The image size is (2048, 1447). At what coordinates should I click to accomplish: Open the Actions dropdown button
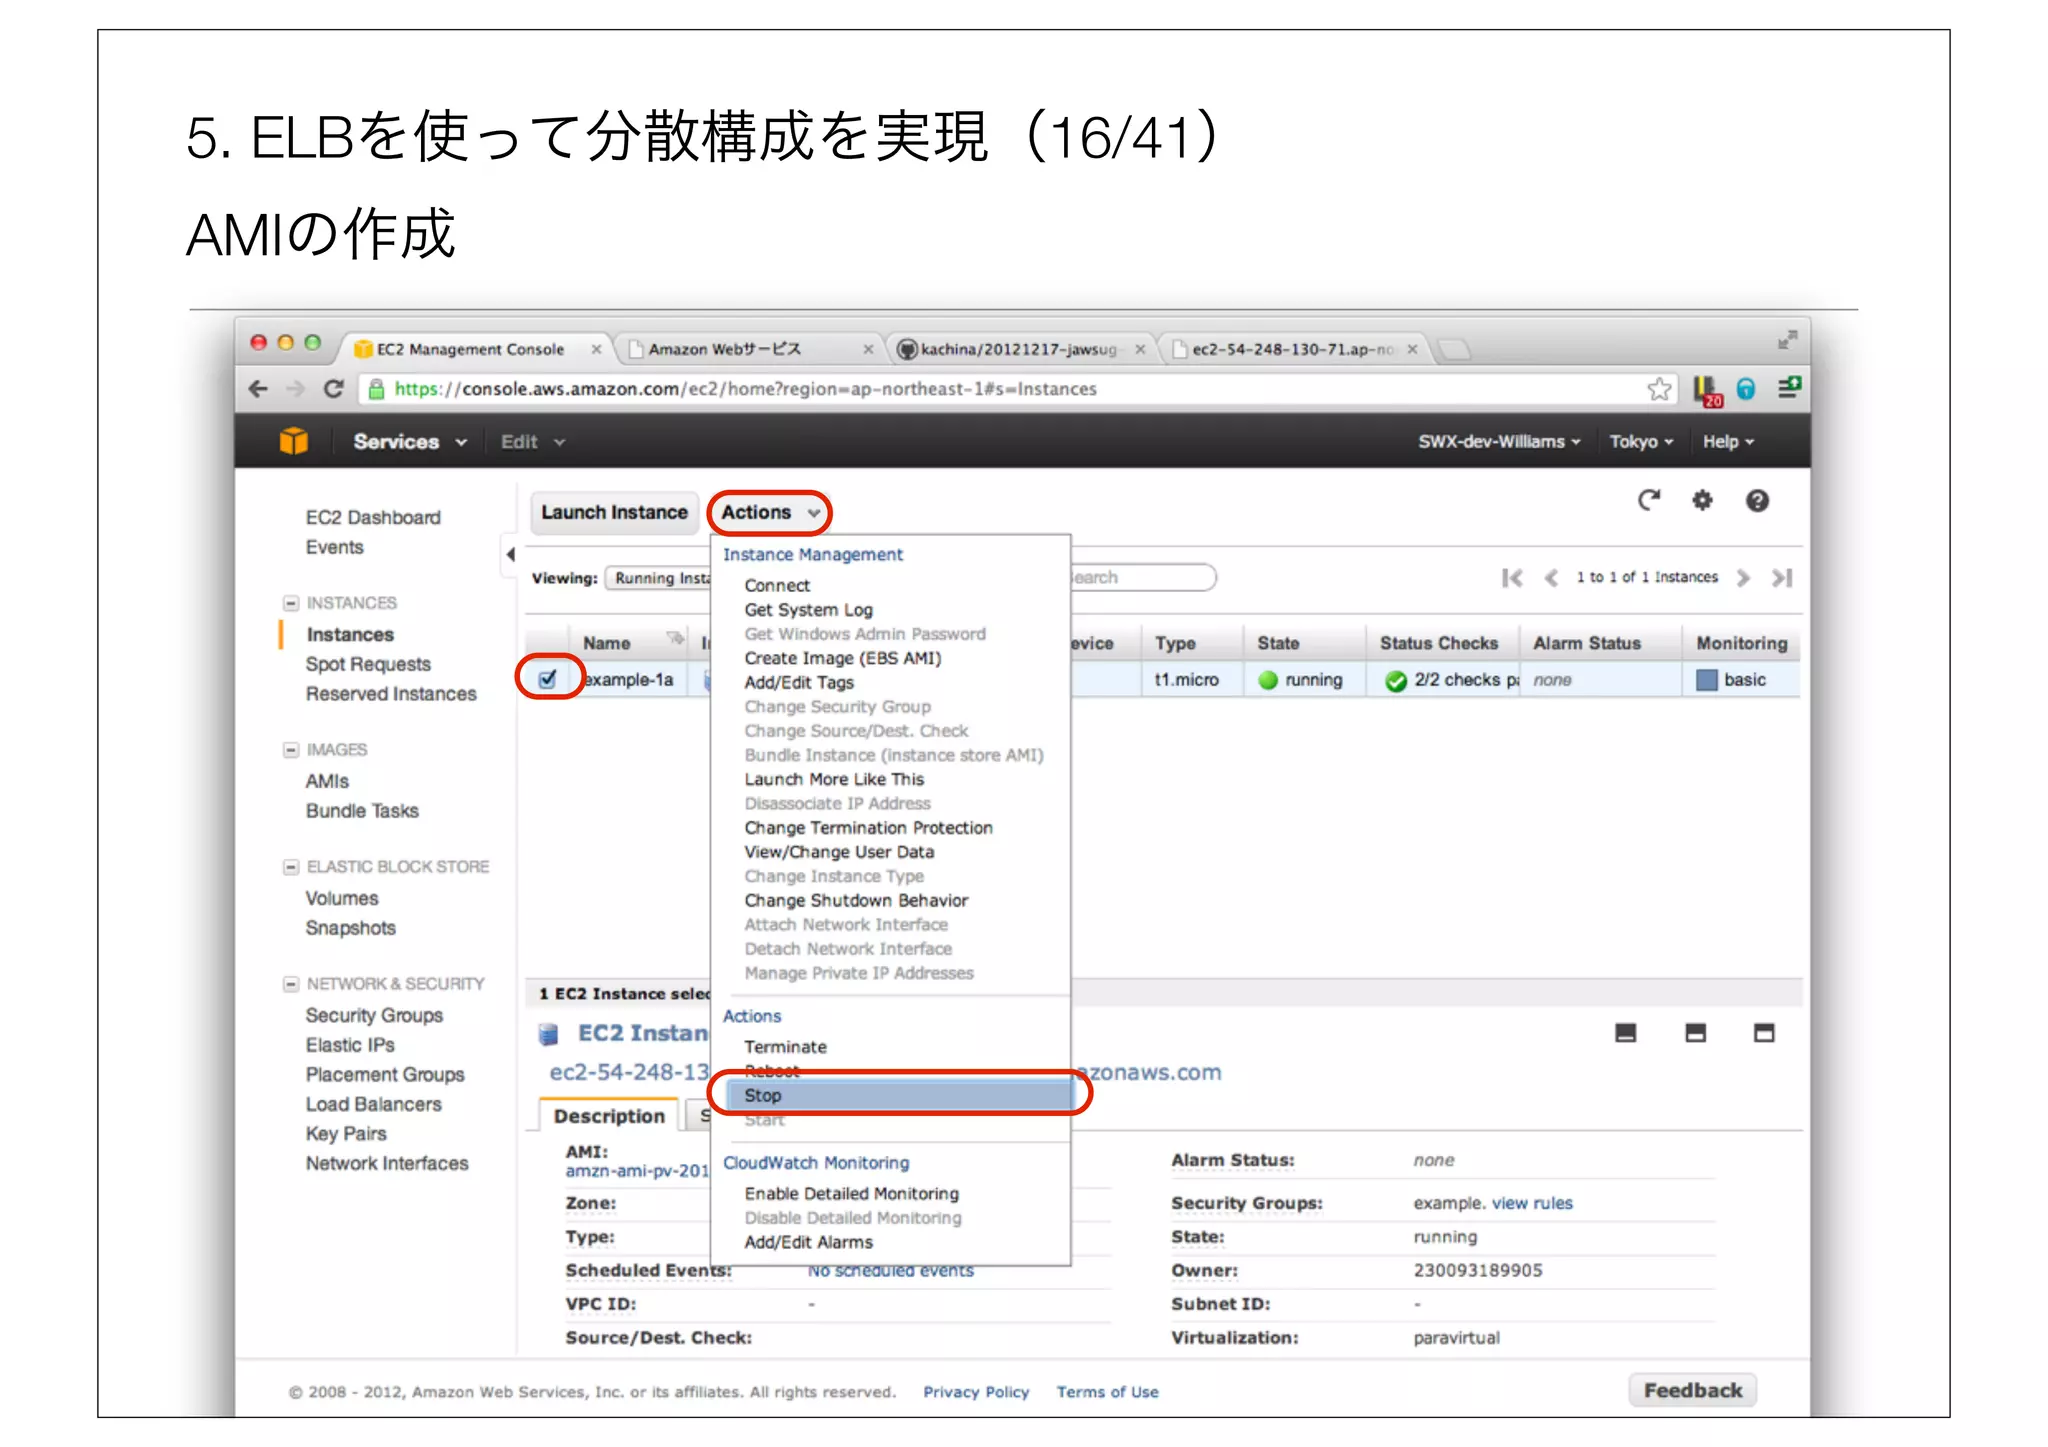tap(769, 512)
